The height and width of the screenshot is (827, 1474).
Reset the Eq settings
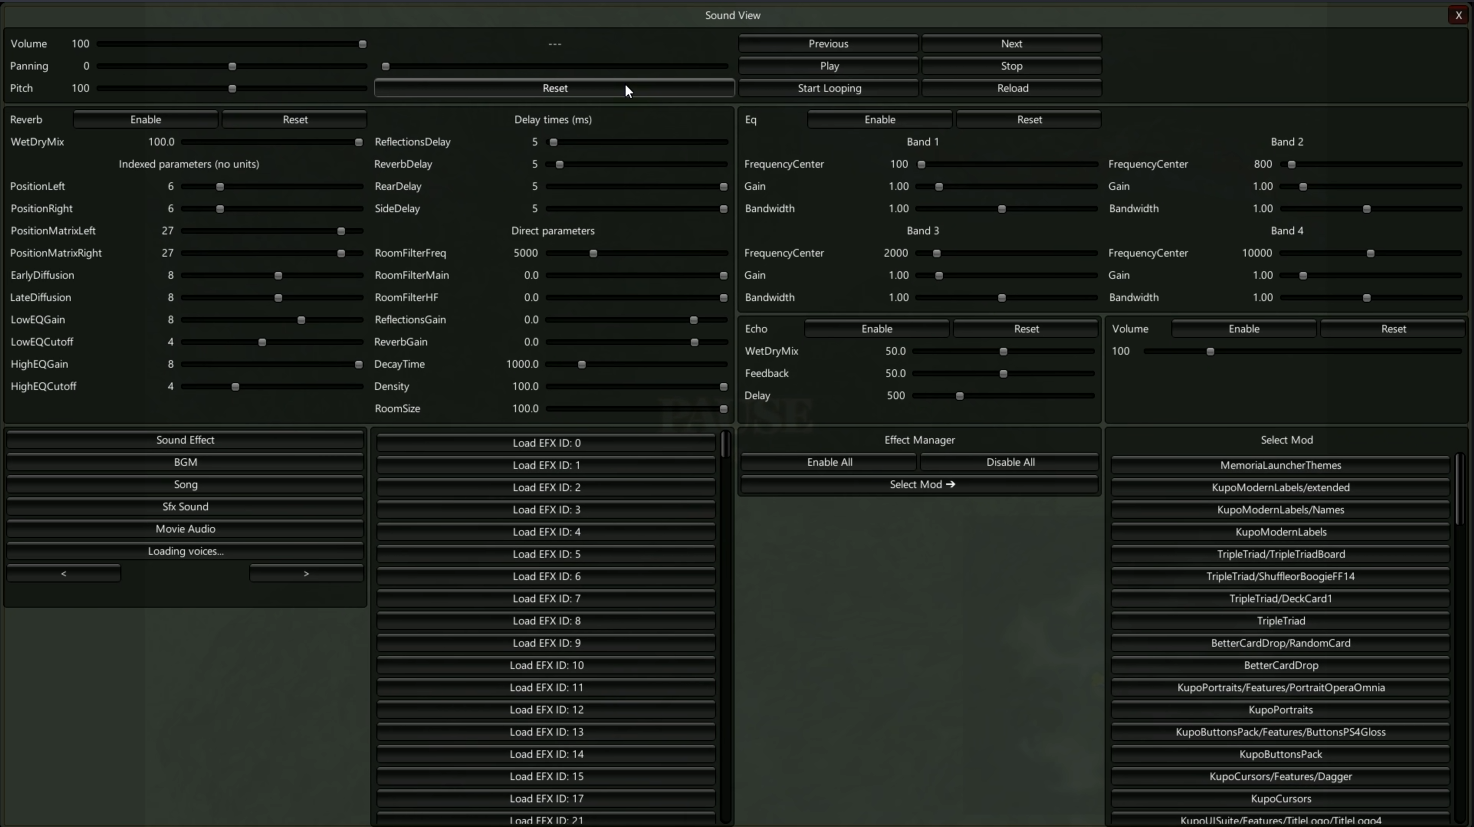(1029, 120)
